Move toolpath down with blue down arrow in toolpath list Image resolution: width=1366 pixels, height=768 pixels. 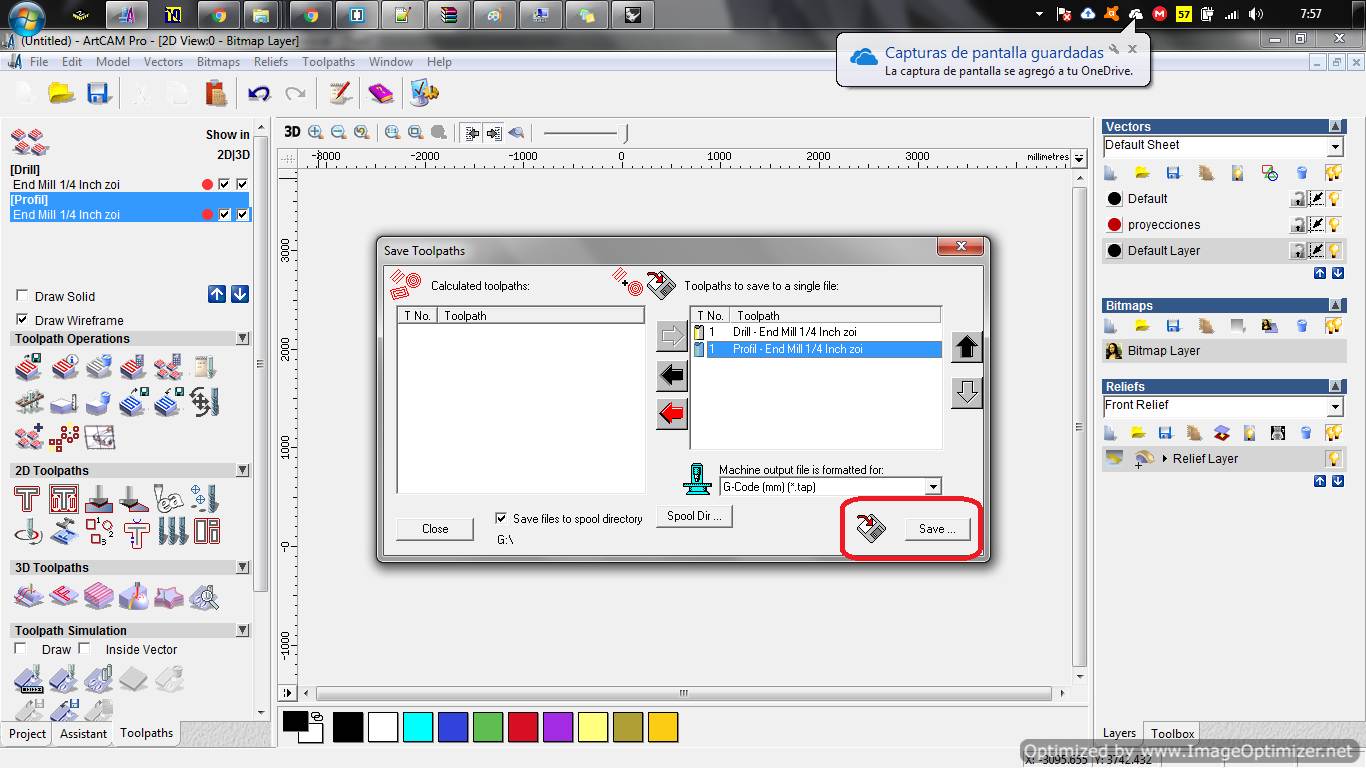(240, 294)
